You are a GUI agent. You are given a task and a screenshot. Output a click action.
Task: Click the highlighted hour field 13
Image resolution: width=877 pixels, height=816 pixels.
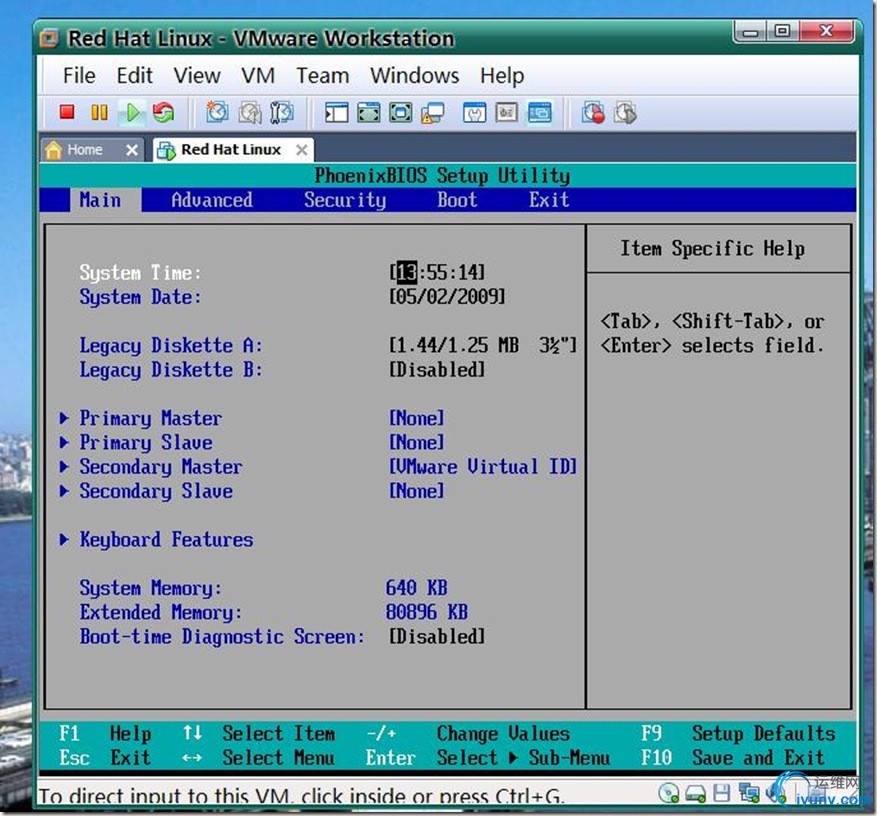coord(407,272)
